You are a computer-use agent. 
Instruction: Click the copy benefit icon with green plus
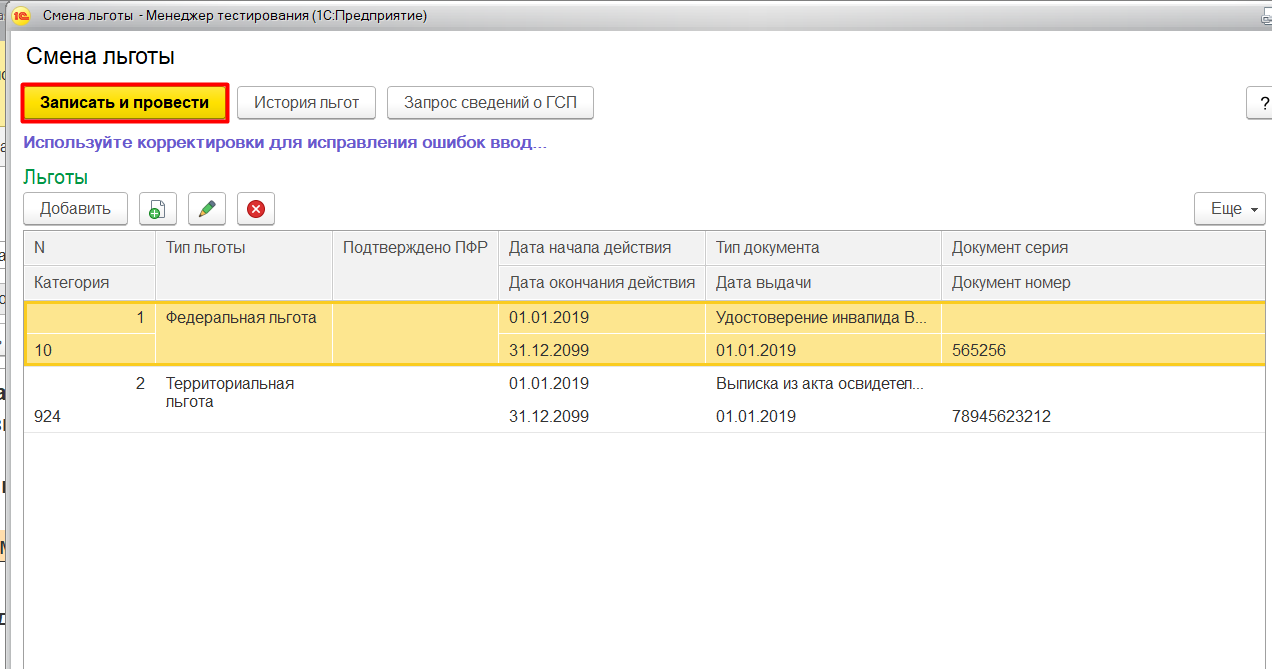pos(157,209)
